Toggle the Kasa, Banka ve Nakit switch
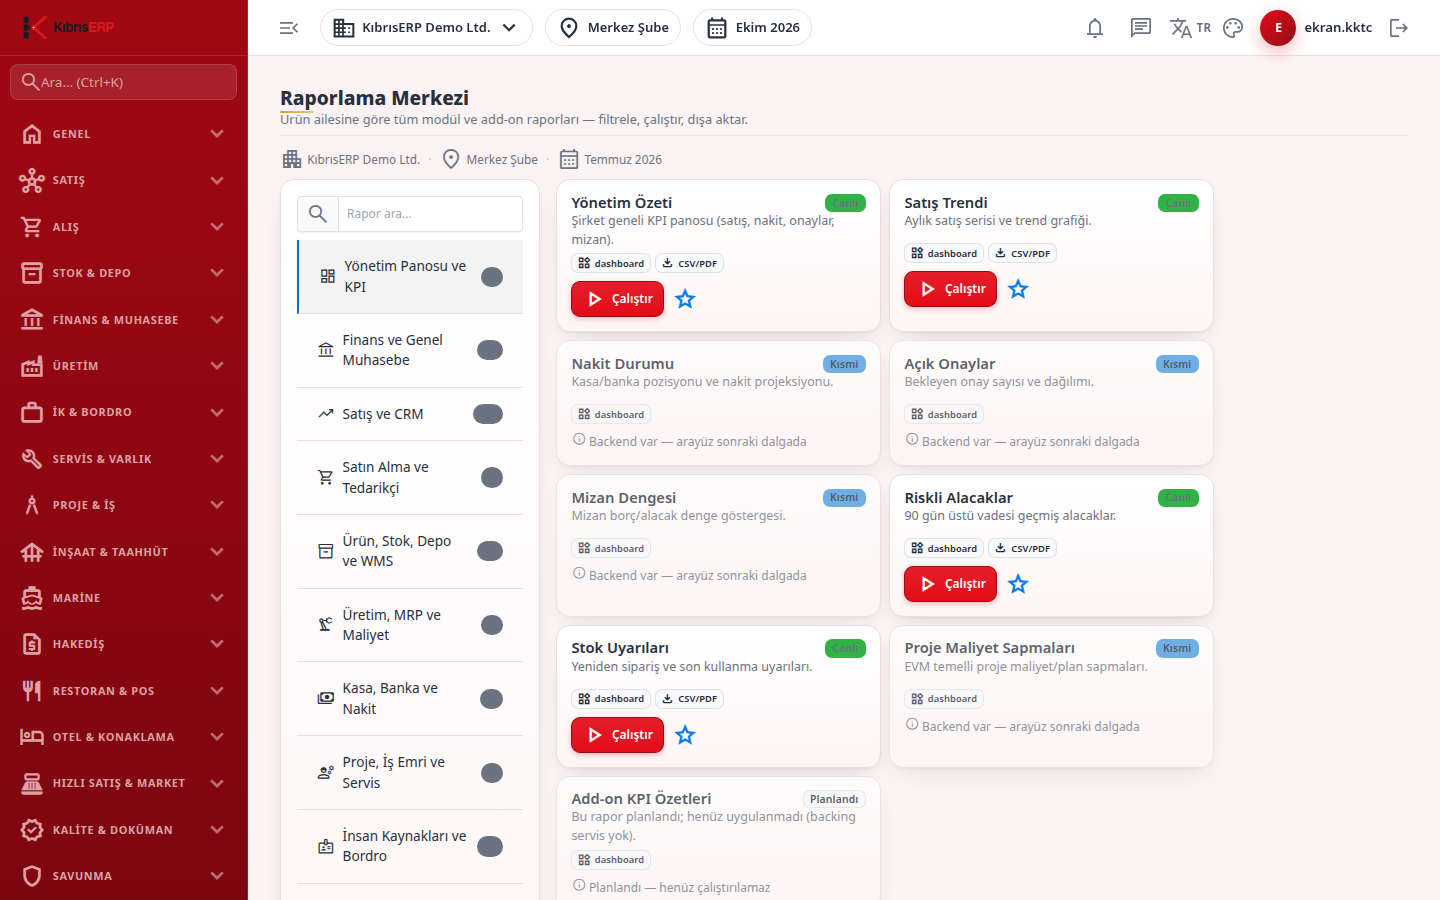Screen dimensions: 1440x900 491,699
